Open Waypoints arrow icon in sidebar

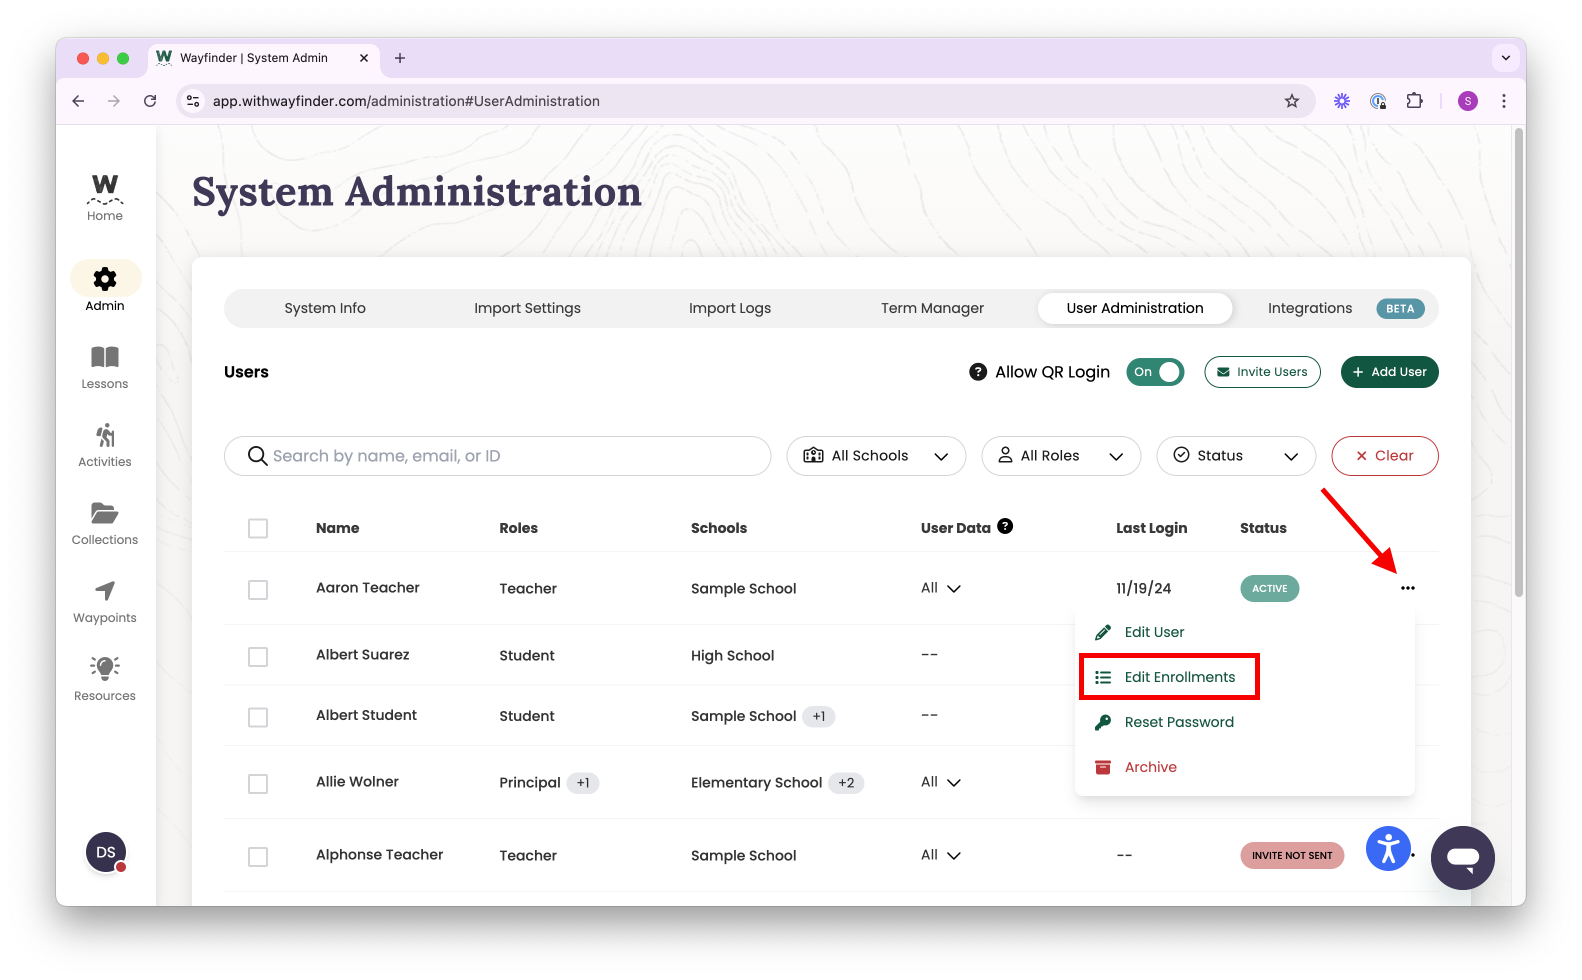click(105, 591)
